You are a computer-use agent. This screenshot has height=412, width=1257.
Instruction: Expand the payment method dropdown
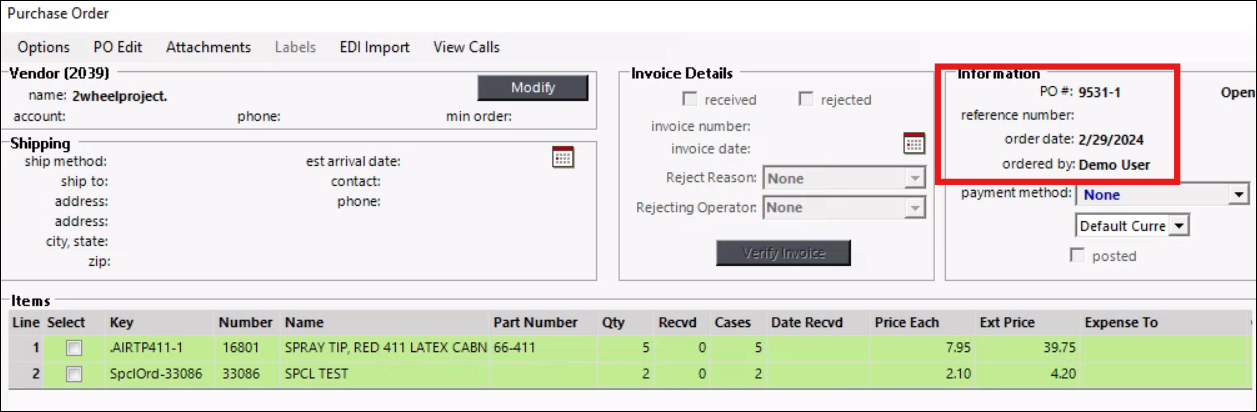point(1239,195)
